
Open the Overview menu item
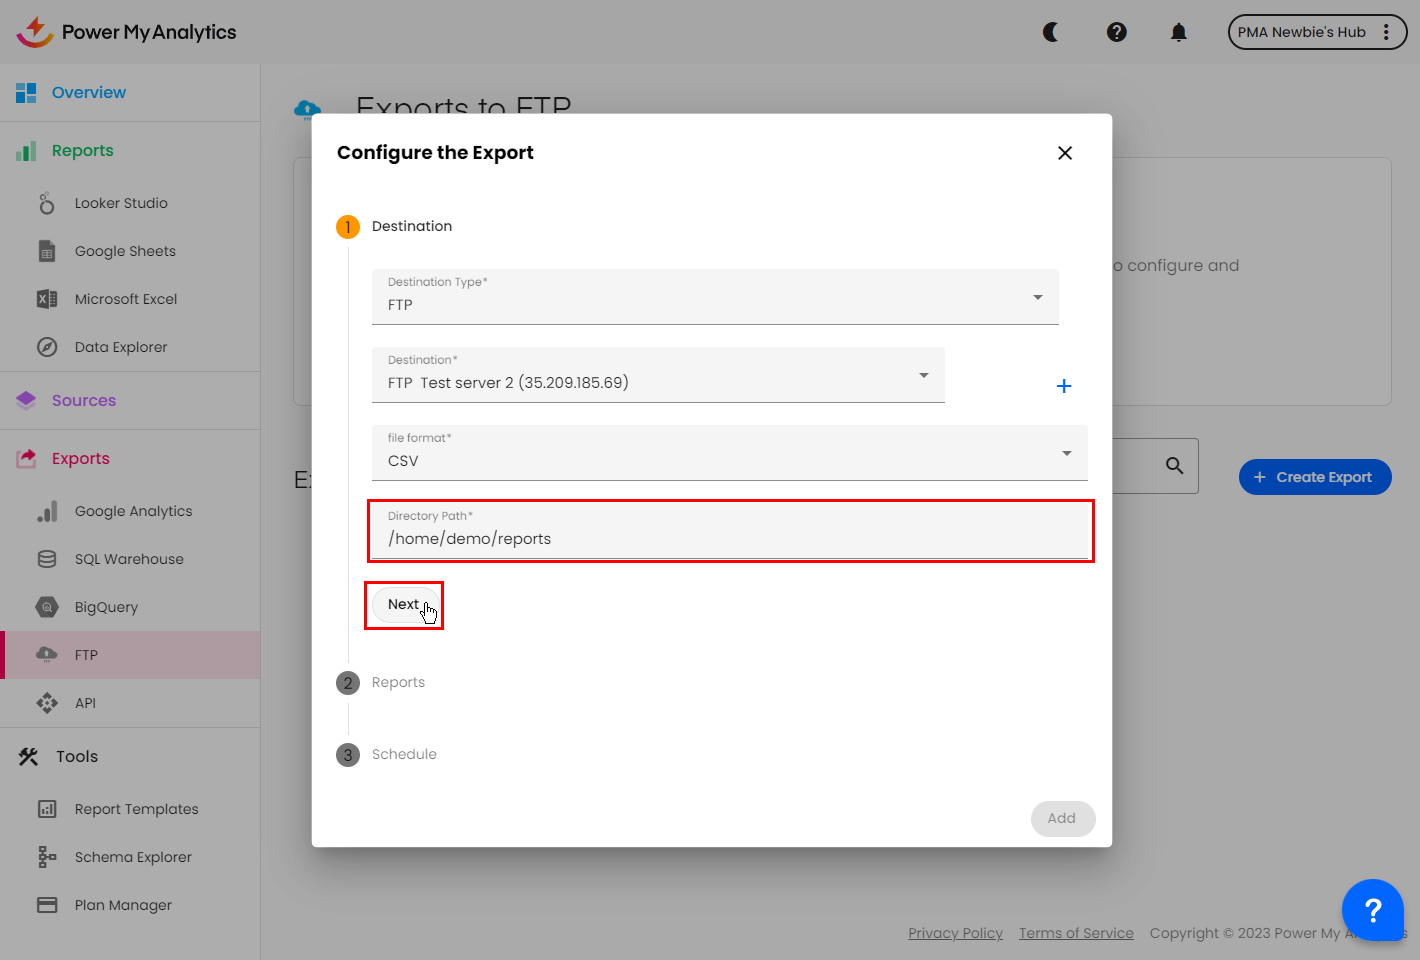[x=88, y=92]
